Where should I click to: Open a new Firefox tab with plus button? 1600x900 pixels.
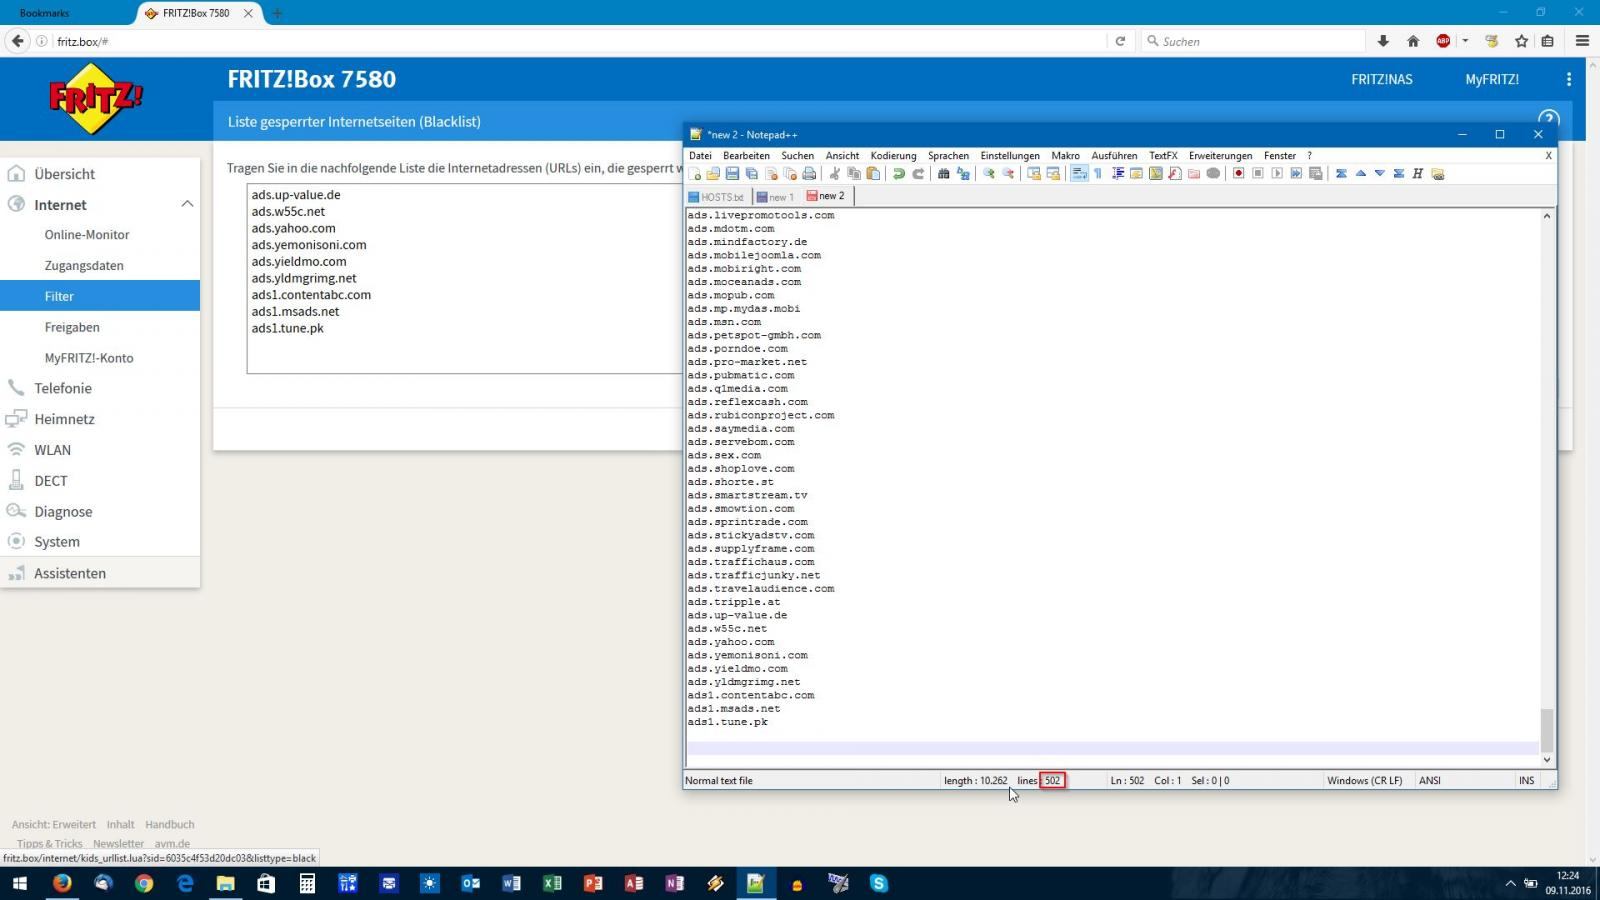click(277, 13)
